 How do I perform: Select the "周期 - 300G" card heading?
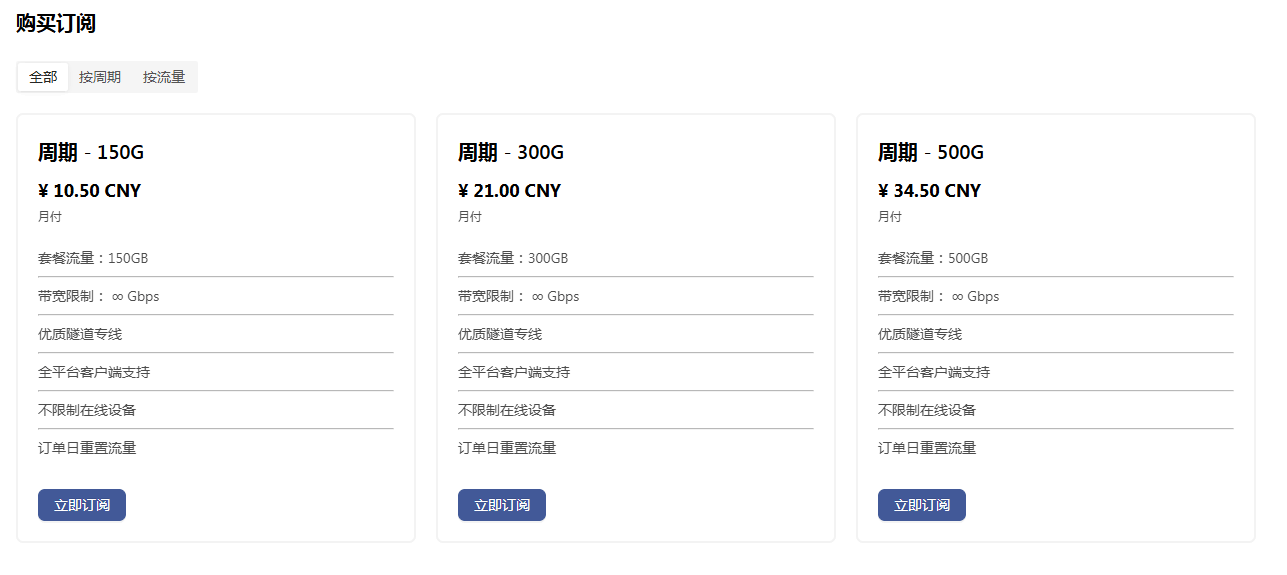click(511, 152)
